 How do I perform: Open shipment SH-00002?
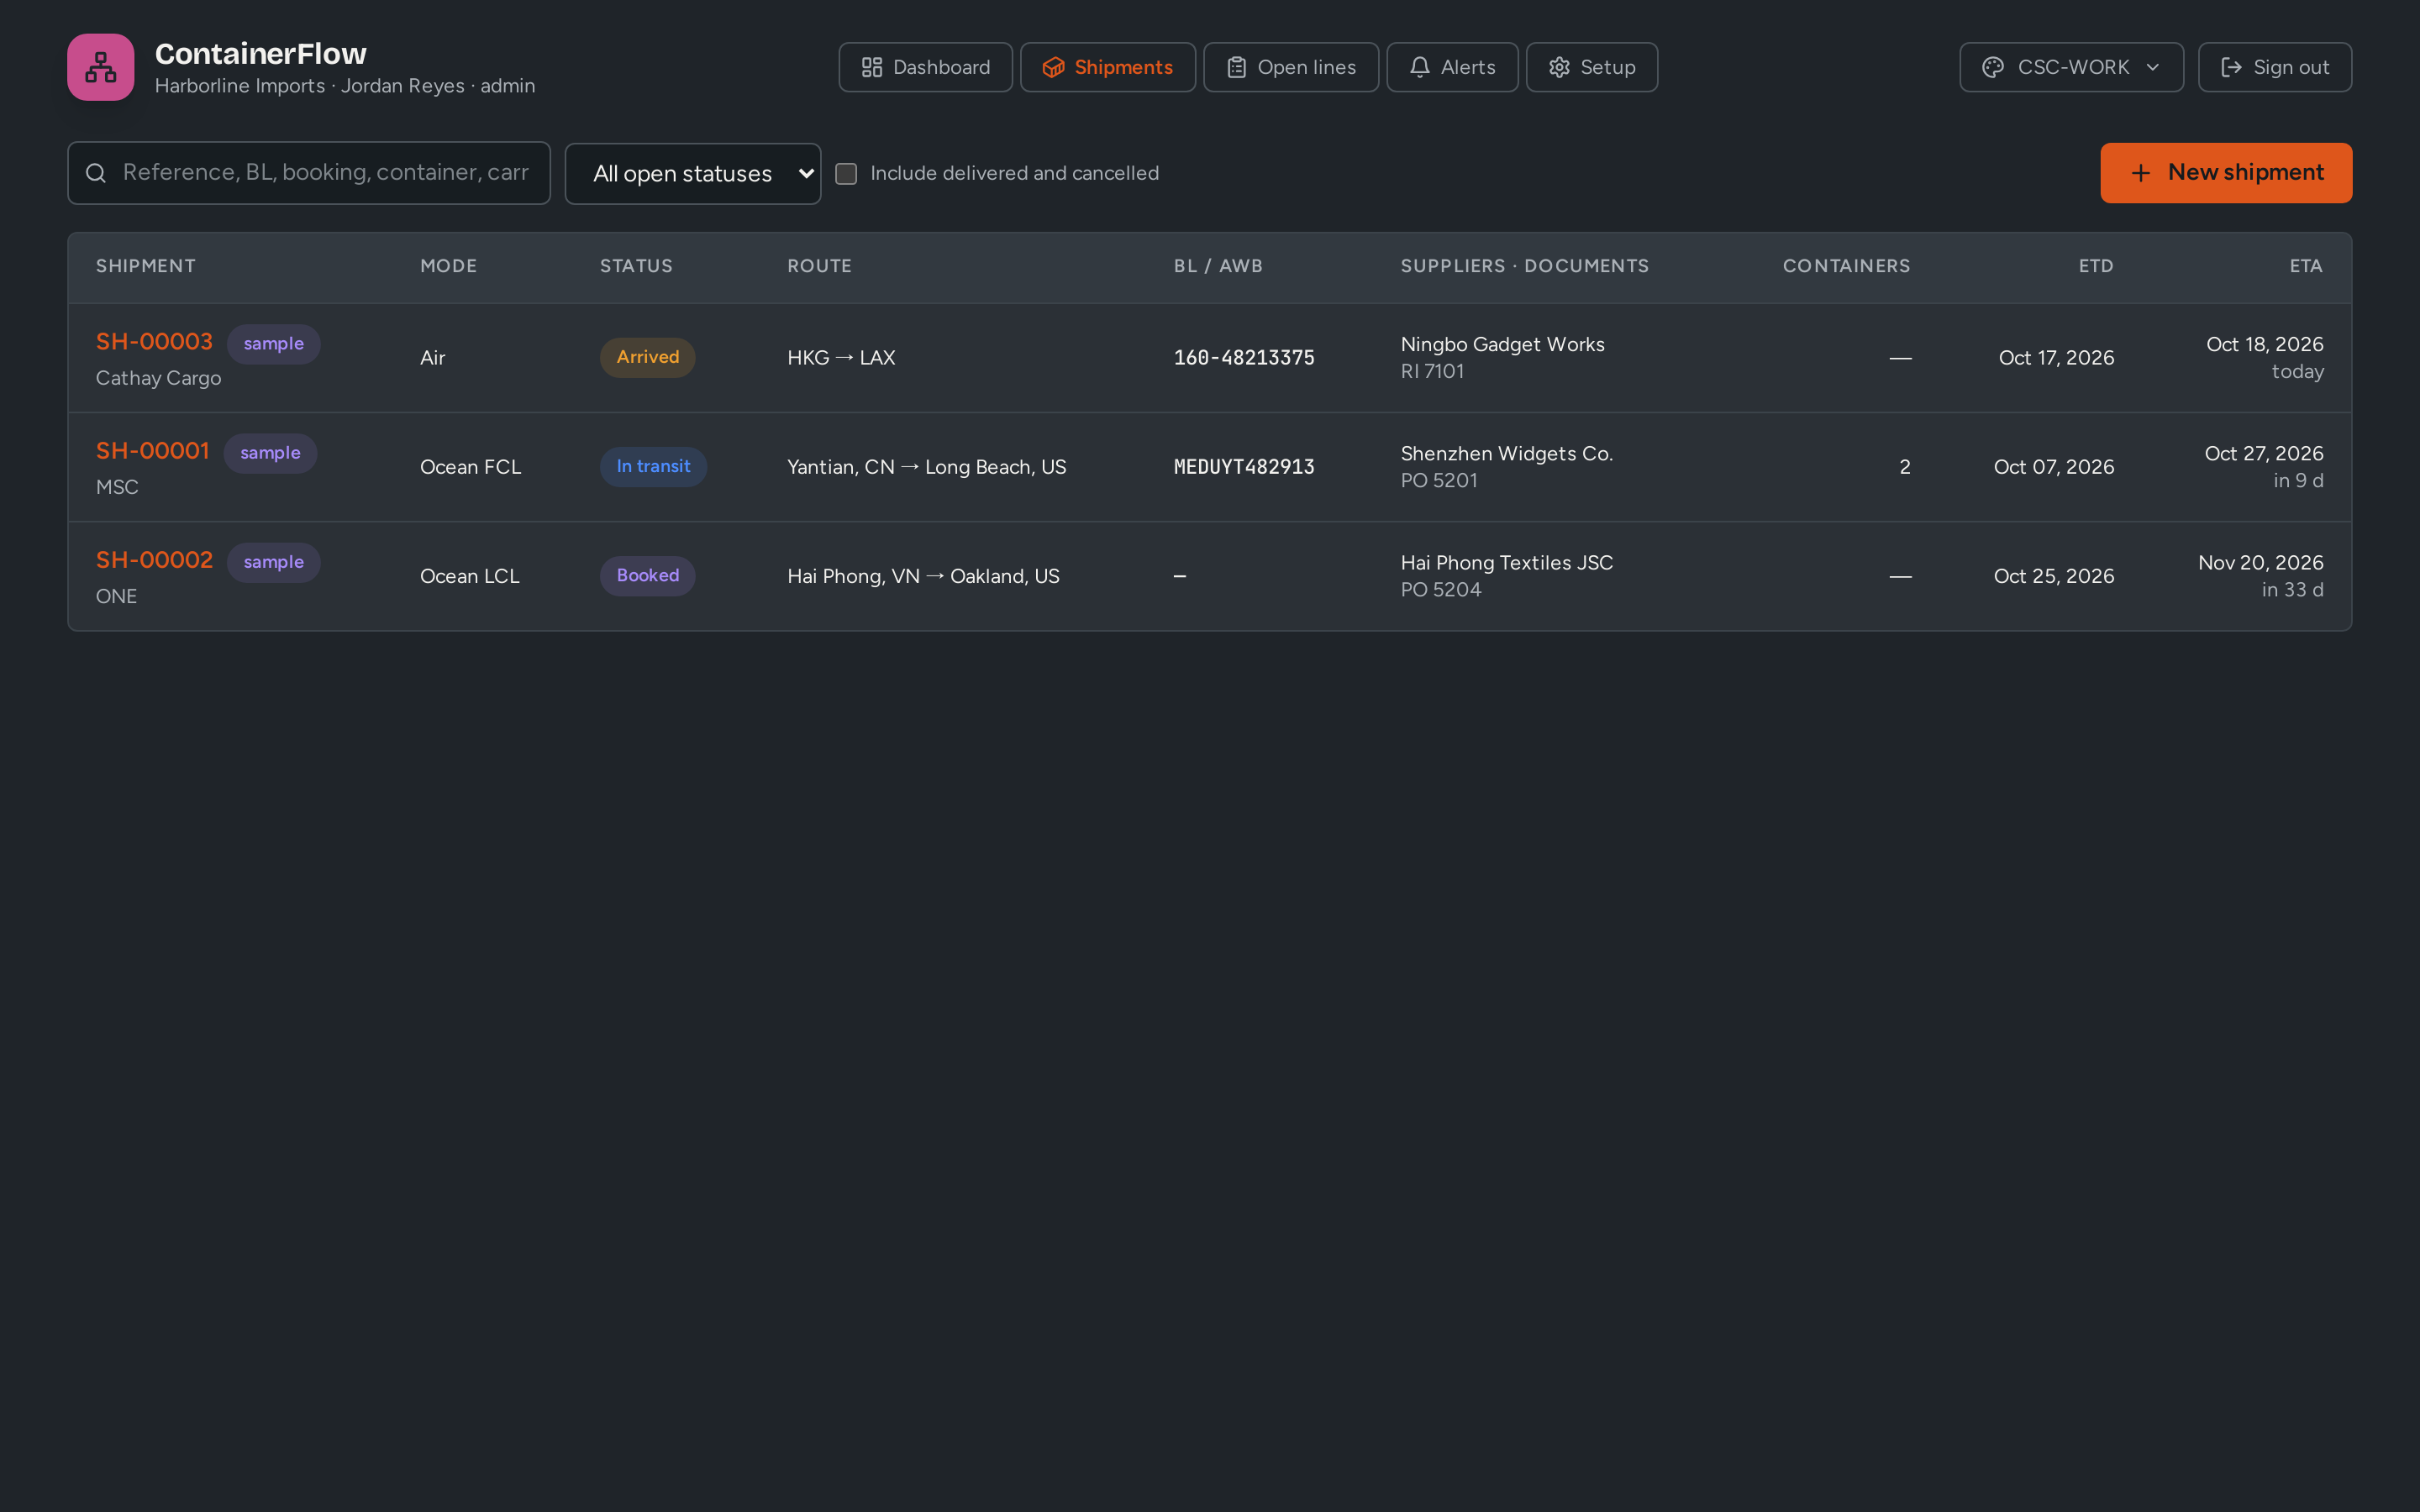tap(154, 559)
